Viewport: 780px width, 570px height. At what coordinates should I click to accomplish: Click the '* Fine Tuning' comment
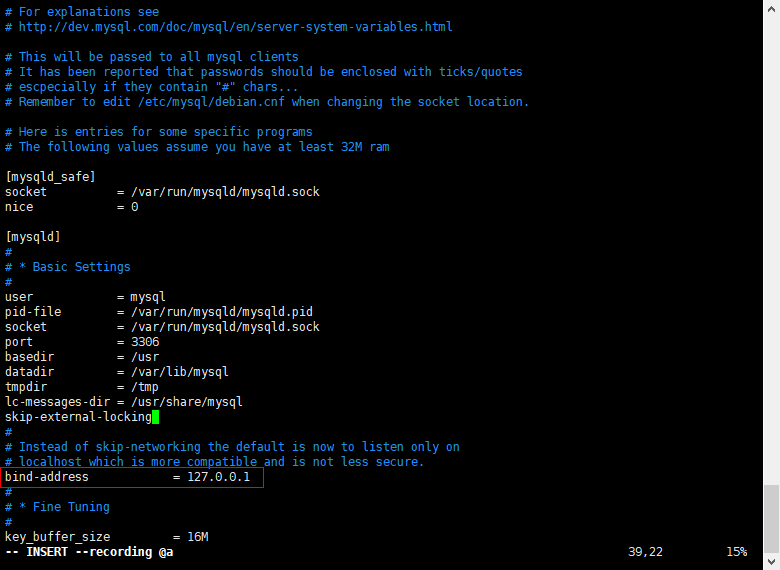point(57,507)
